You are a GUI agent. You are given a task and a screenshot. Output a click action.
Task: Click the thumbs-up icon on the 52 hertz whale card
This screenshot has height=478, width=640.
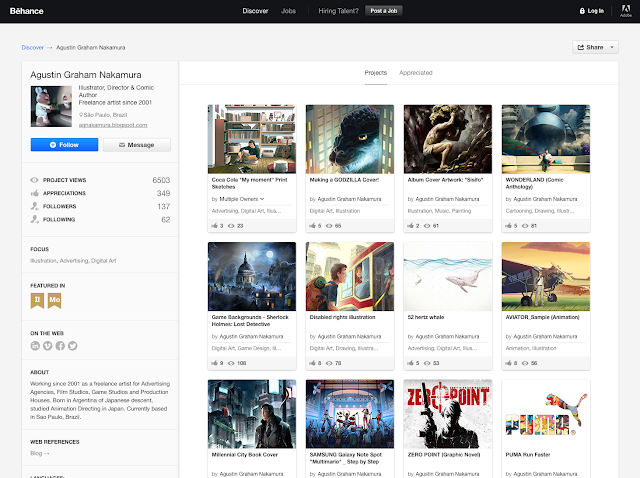pyautogui.click(x=411, y=363)
